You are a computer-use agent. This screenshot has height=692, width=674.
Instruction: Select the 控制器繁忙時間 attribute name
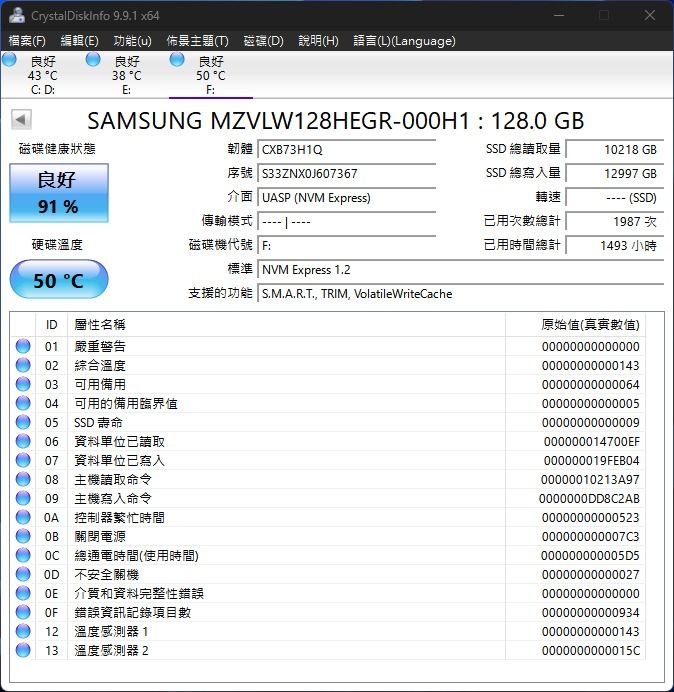[119, 517]
